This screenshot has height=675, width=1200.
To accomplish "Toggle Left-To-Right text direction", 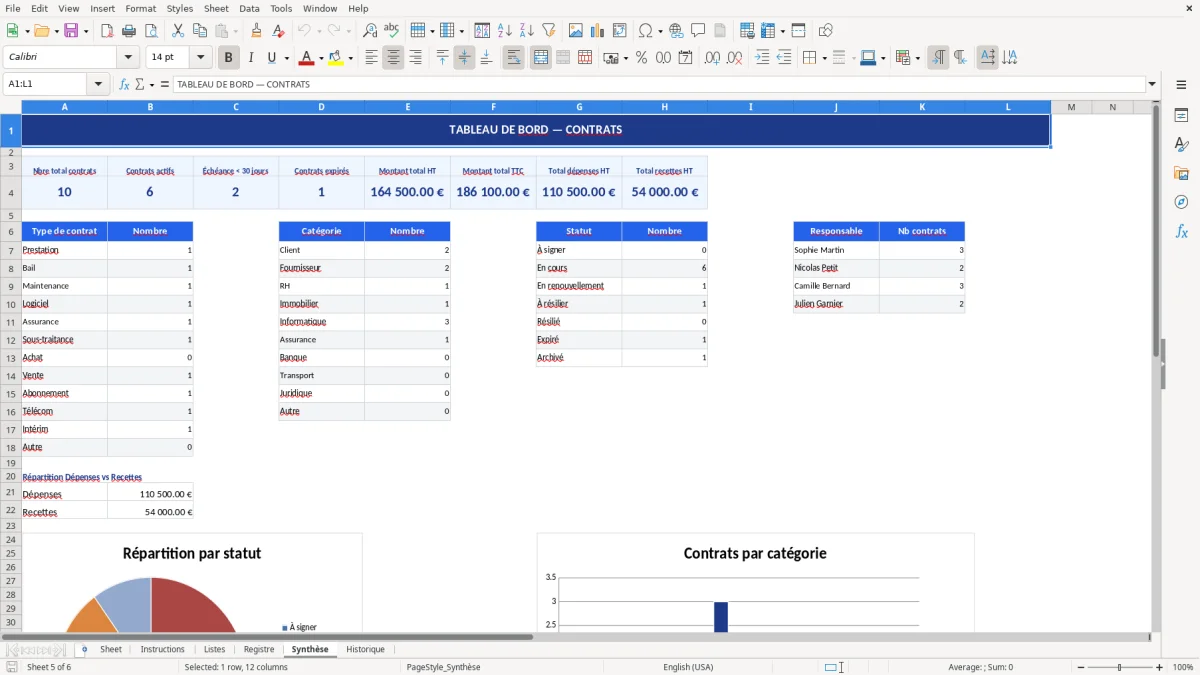I will (x=938, y=58).
